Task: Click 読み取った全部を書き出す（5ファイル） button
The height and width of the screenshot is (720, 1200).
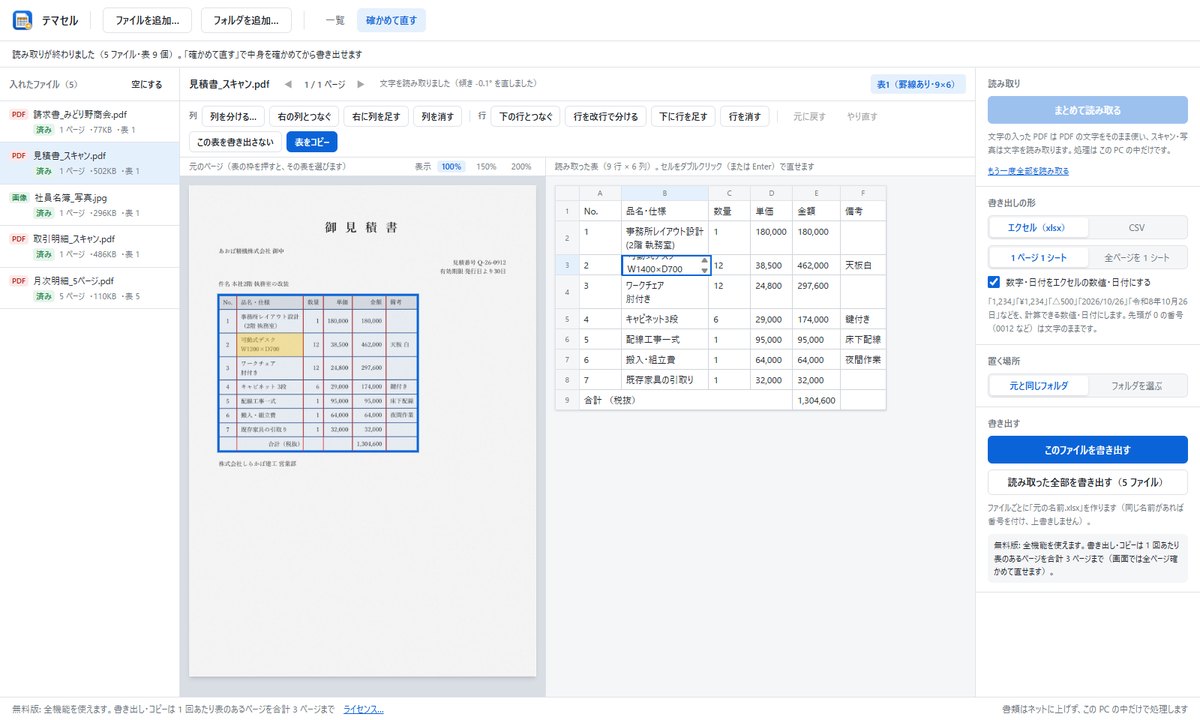Action: click(x=1087, y=482)
